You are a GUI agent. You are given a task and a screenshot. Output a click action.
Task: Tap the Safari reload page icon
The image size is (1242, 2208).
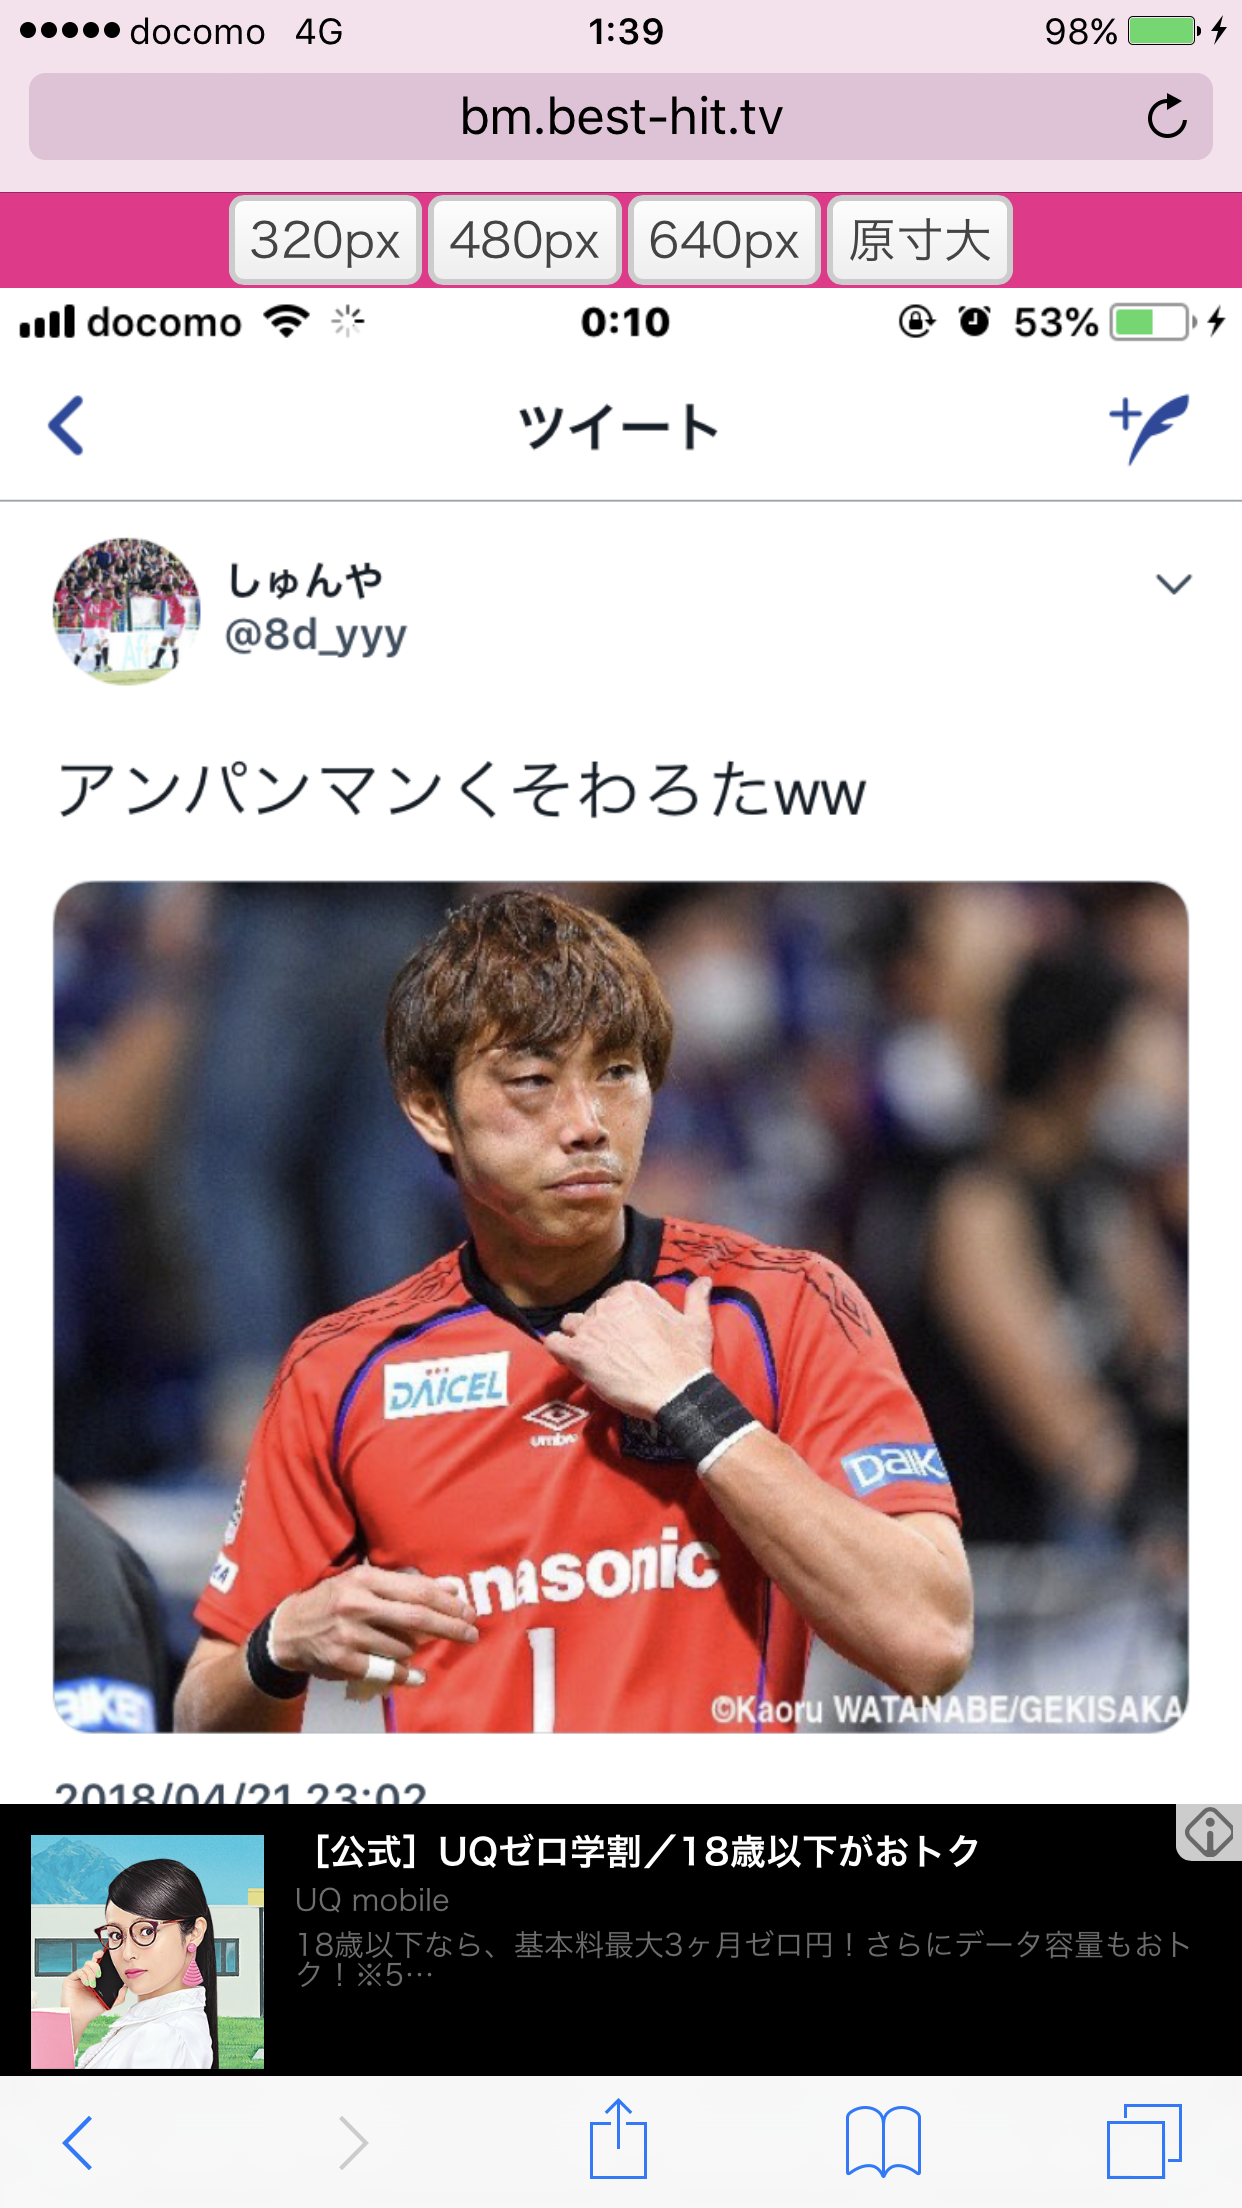(1166, 117)
